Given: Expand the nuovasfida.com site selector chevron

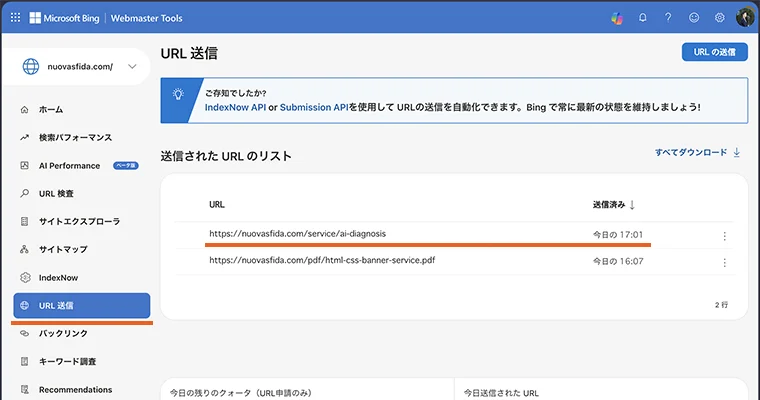Looking at the screenshot, I should click(x=132, y=66).
